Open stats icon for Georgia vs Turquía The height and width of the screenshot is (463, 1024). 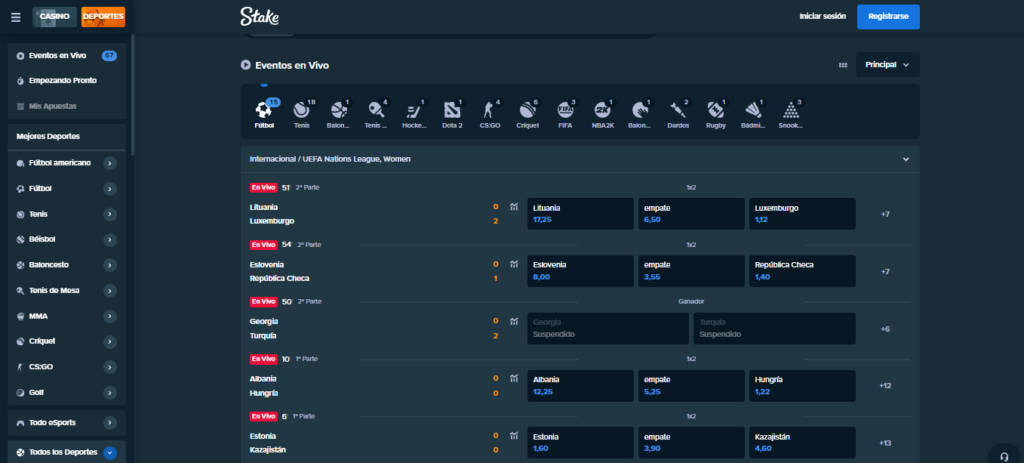pos(514,321)
